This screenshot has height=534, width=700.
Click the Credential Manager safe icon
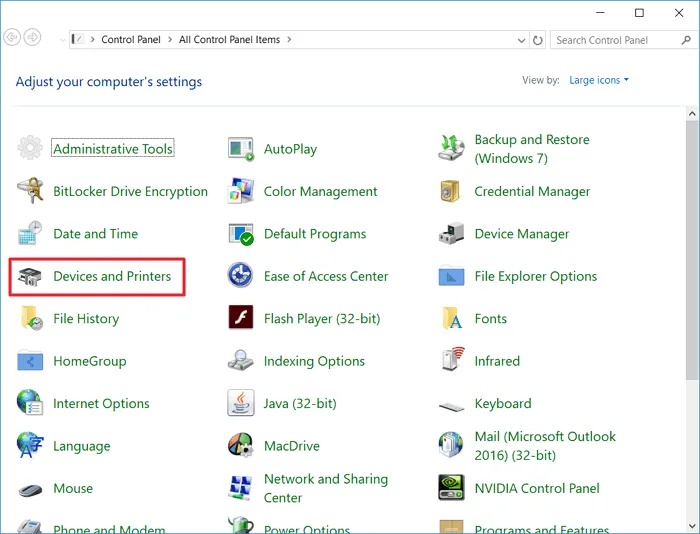(x=450, y=191)
